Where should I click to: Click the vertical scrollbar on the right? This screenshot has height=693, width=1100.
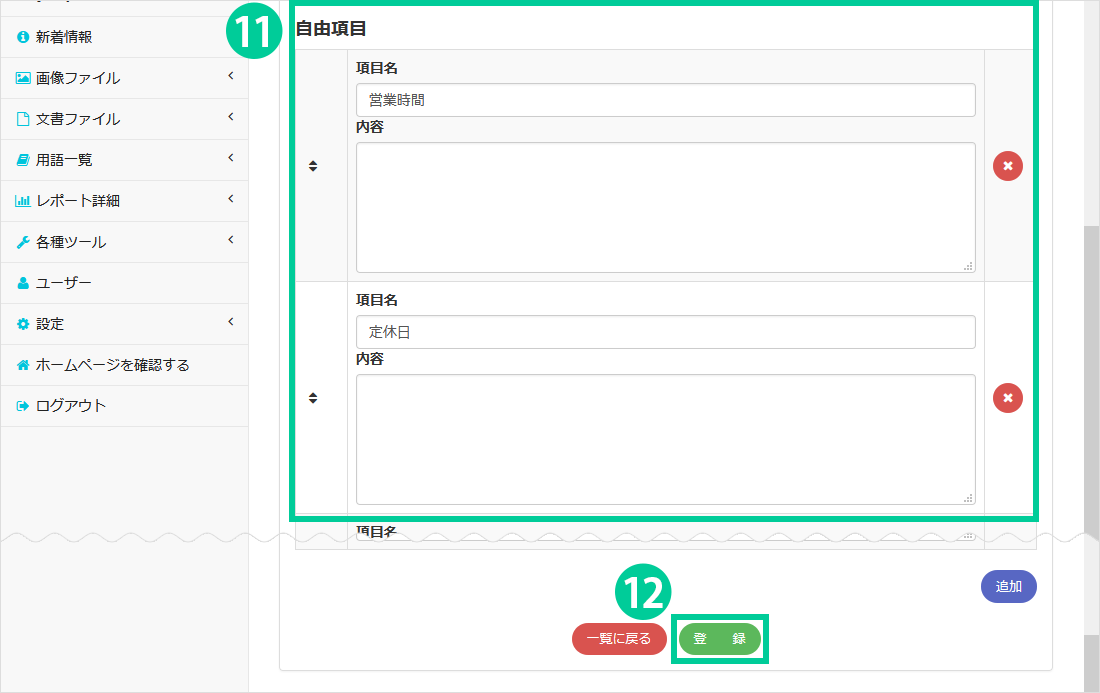pos(1091,400)
